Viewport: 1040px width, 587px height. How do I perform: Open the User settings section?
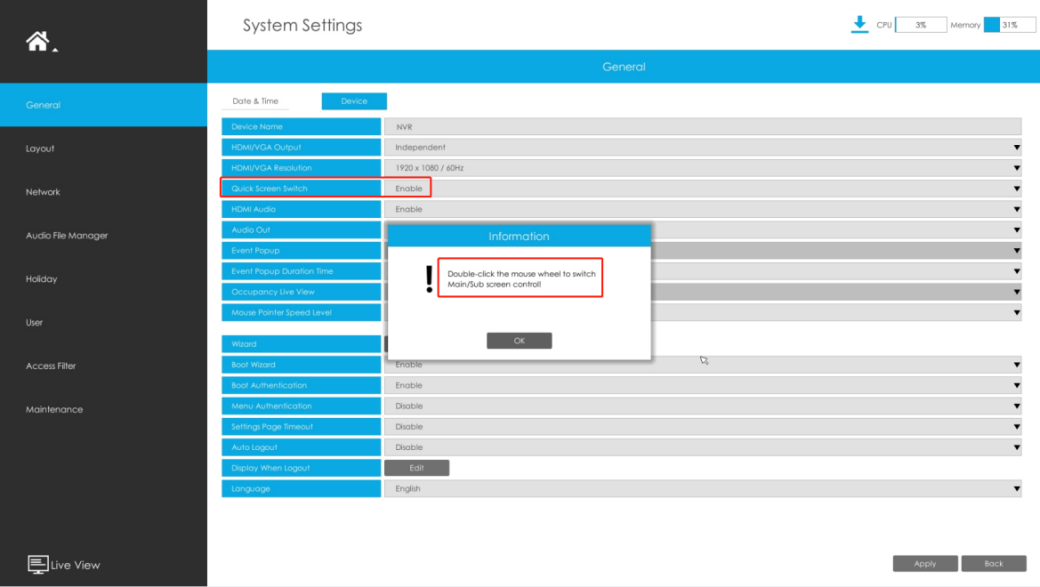[34, 322]
